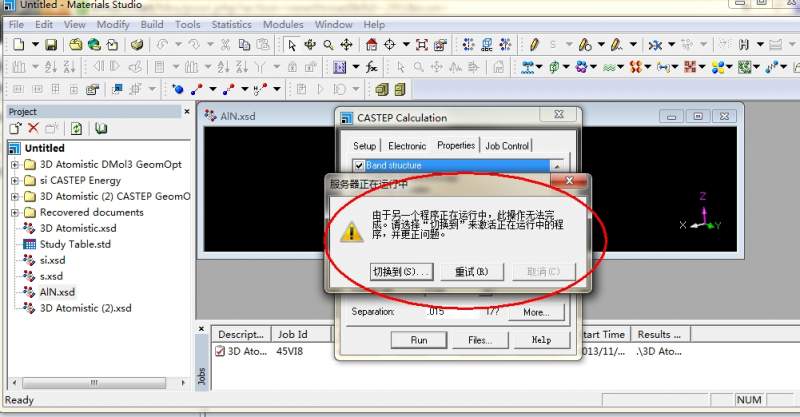Click the Clean structure icon

click(x=655, y=45)
